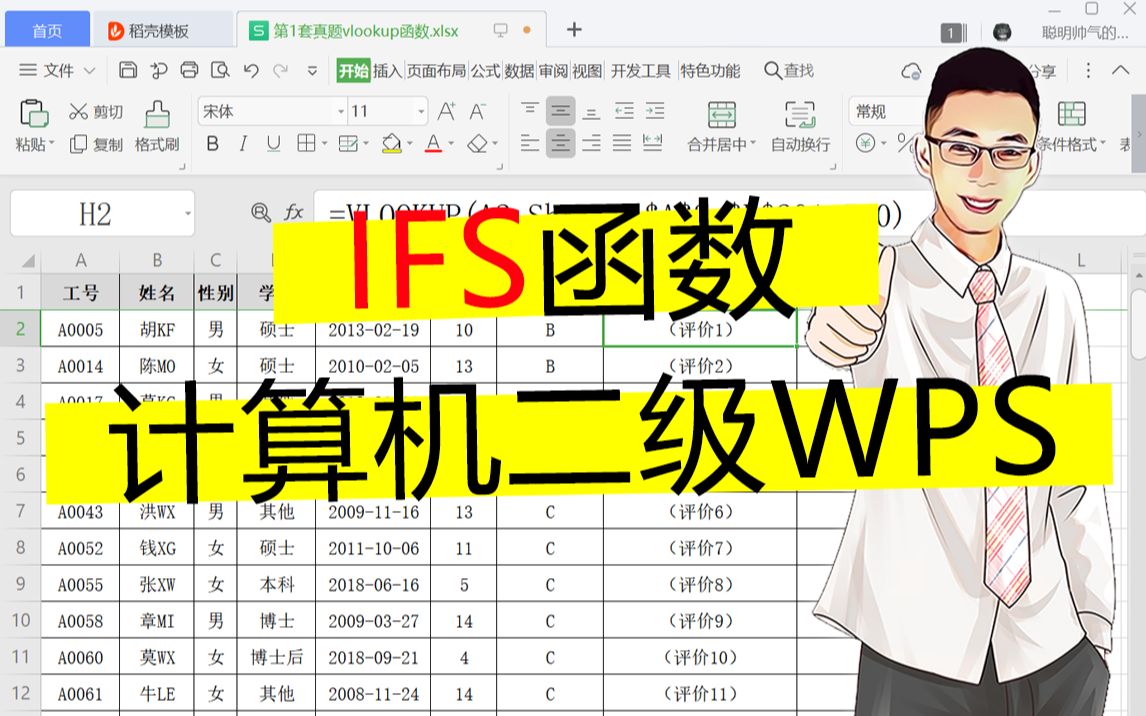Click the insert function fx icon
The image size is (1146, 716).
point(294,213)
